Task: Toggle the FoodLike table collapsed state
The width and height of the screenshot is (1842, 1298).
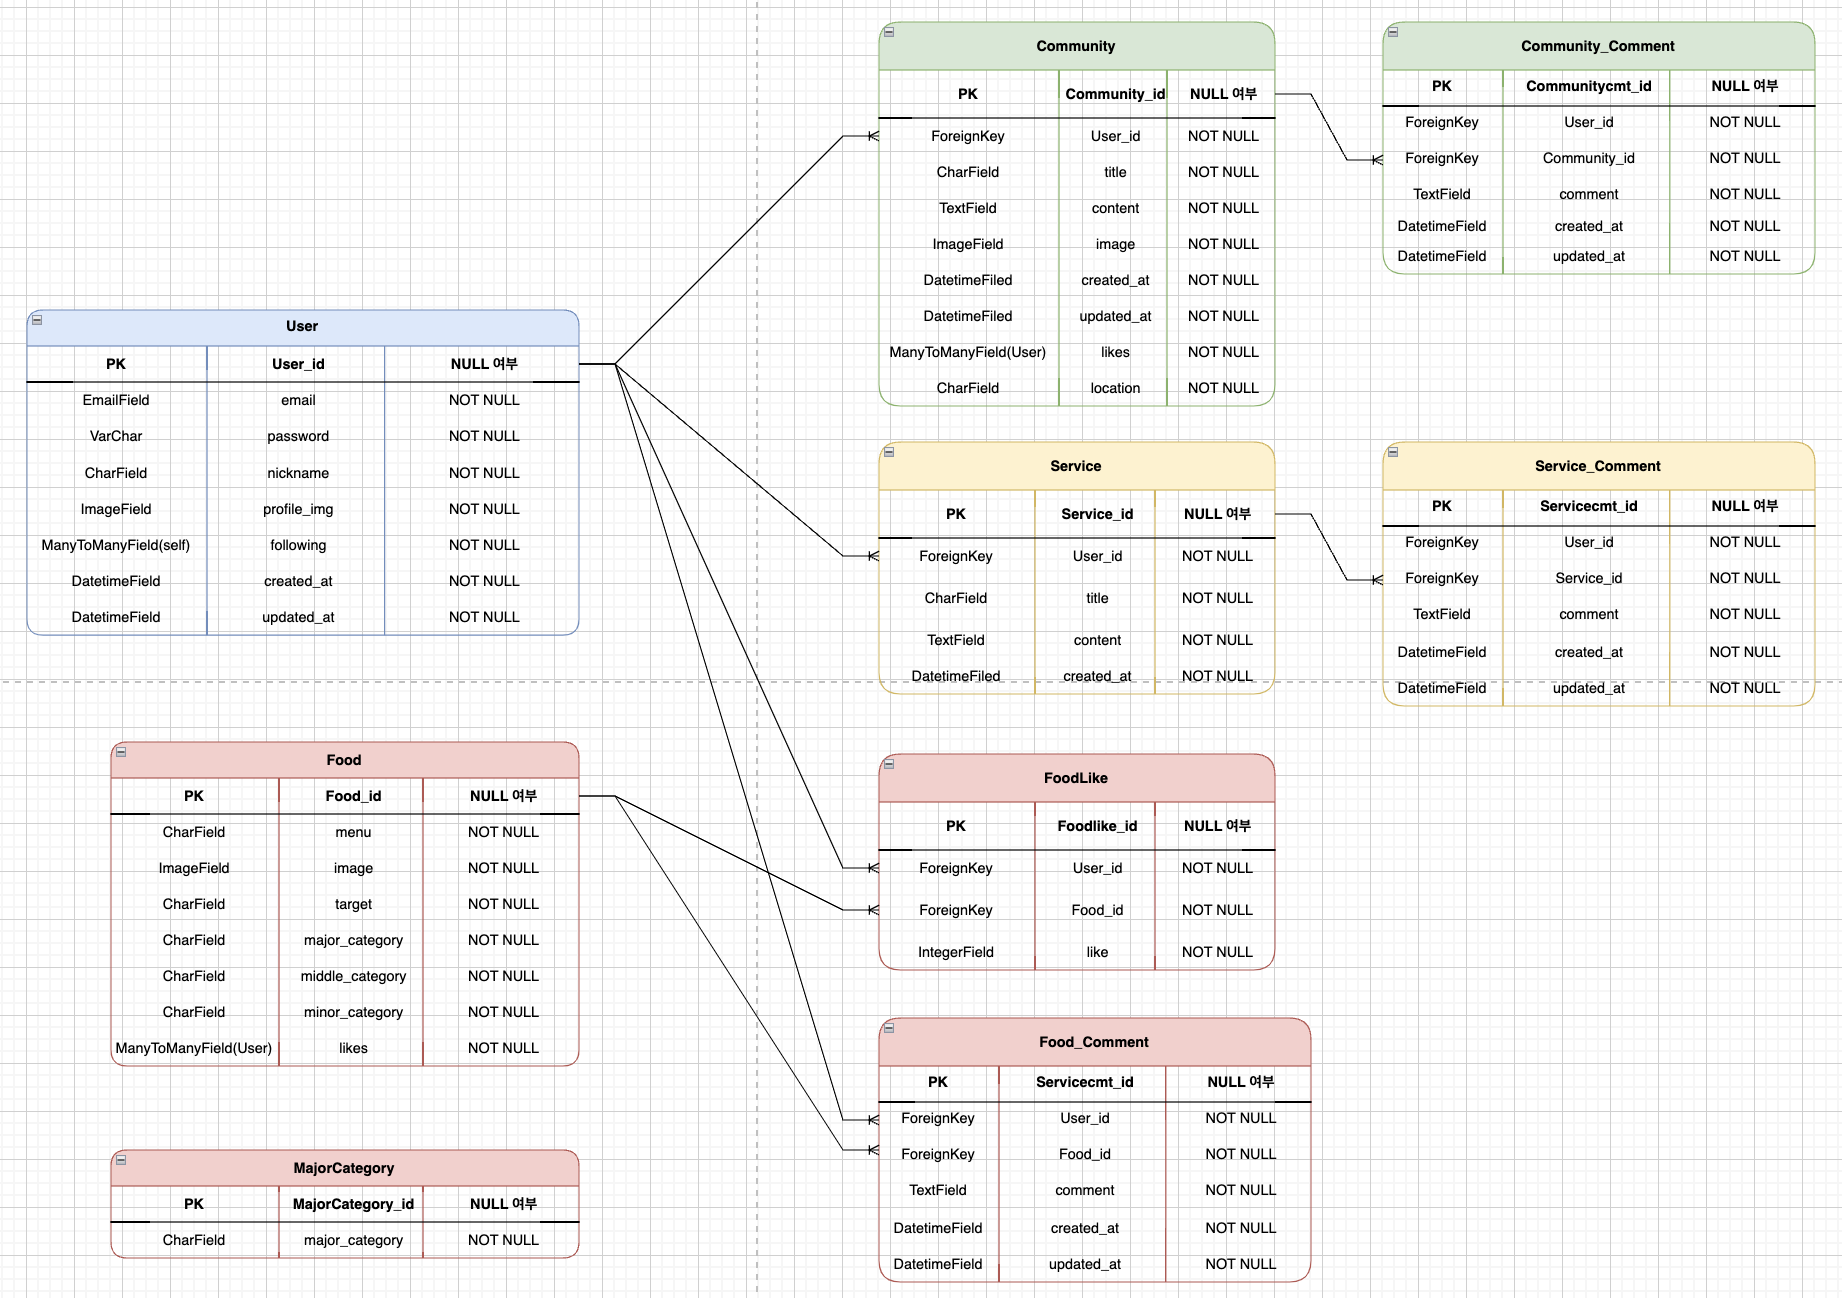Action: click(891, 763)
